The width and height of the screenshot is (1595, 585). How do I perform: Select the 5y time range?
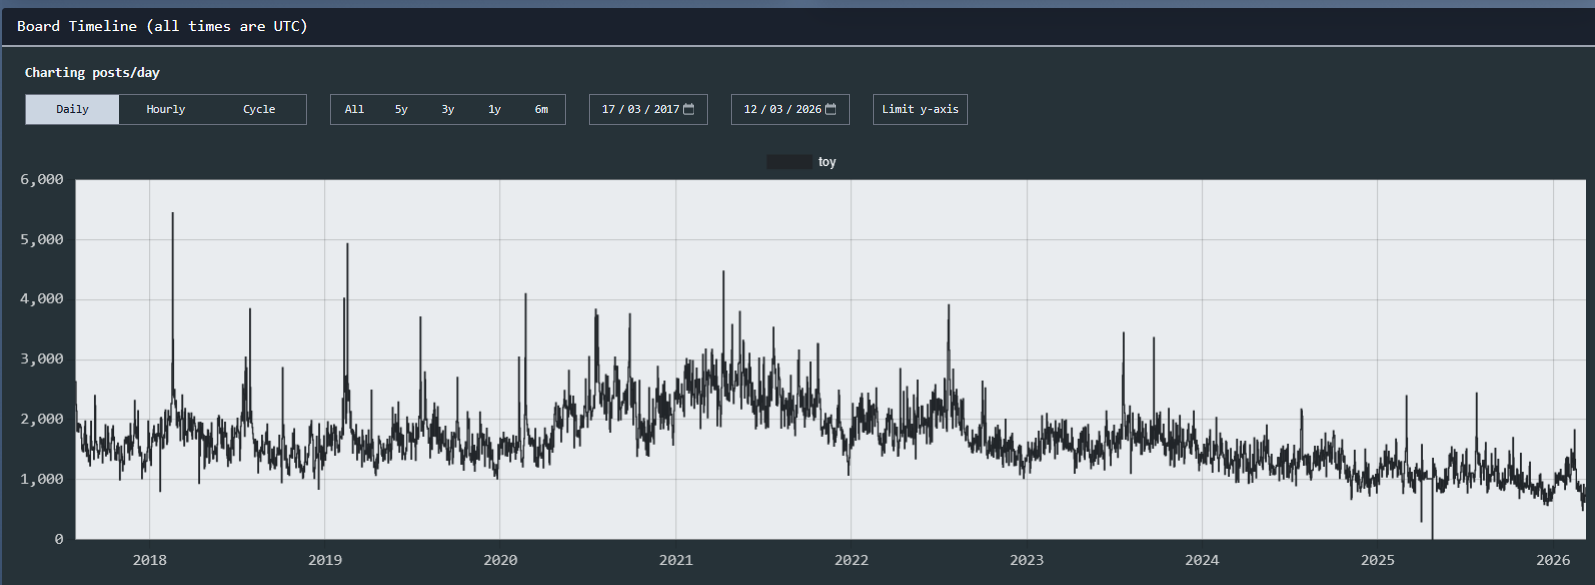(x=401, y=109)
